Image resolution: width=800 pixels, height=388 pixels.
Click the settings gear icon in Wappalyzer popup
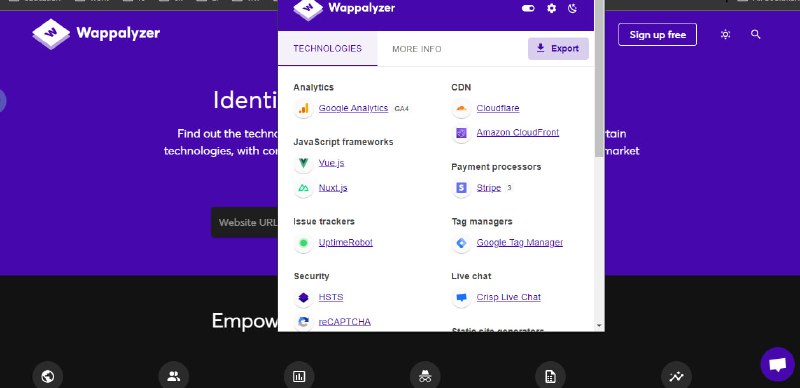point(552,8)
